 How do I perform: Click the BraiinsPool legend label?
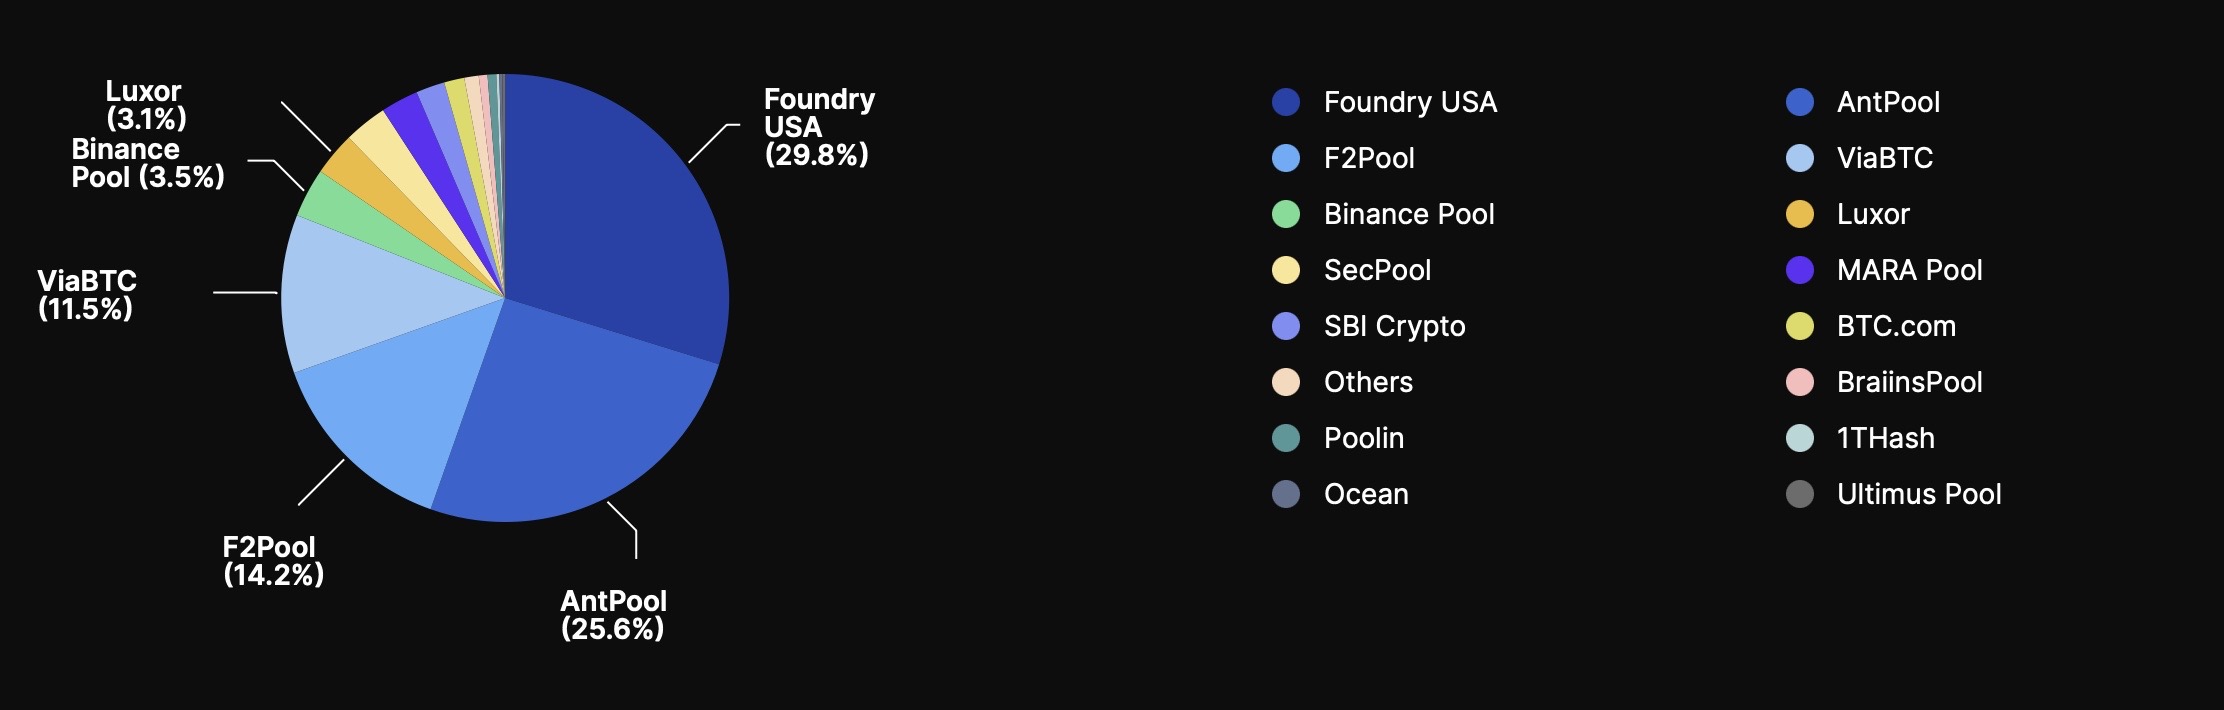click(1909, 382)
